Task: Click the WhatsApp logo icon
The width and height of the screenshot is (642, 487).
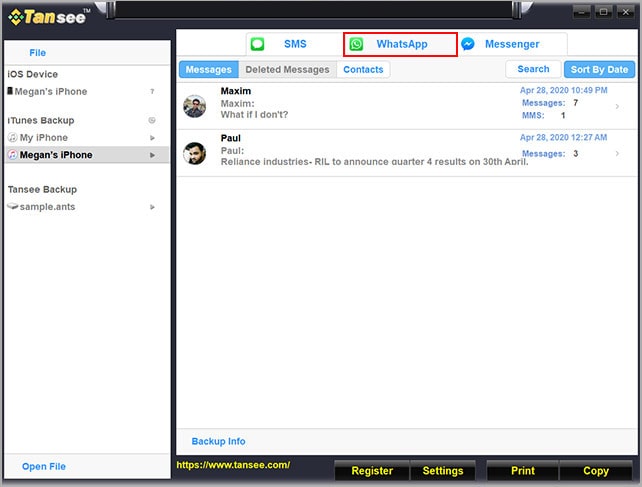Action: coord(357,44)
